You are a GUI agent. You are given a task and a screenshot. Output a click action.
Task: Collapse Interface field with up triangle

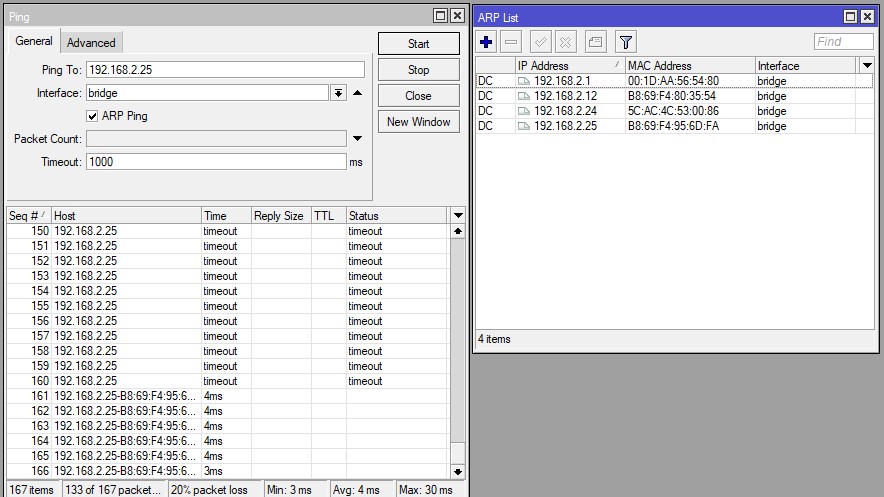pos(357,93)
